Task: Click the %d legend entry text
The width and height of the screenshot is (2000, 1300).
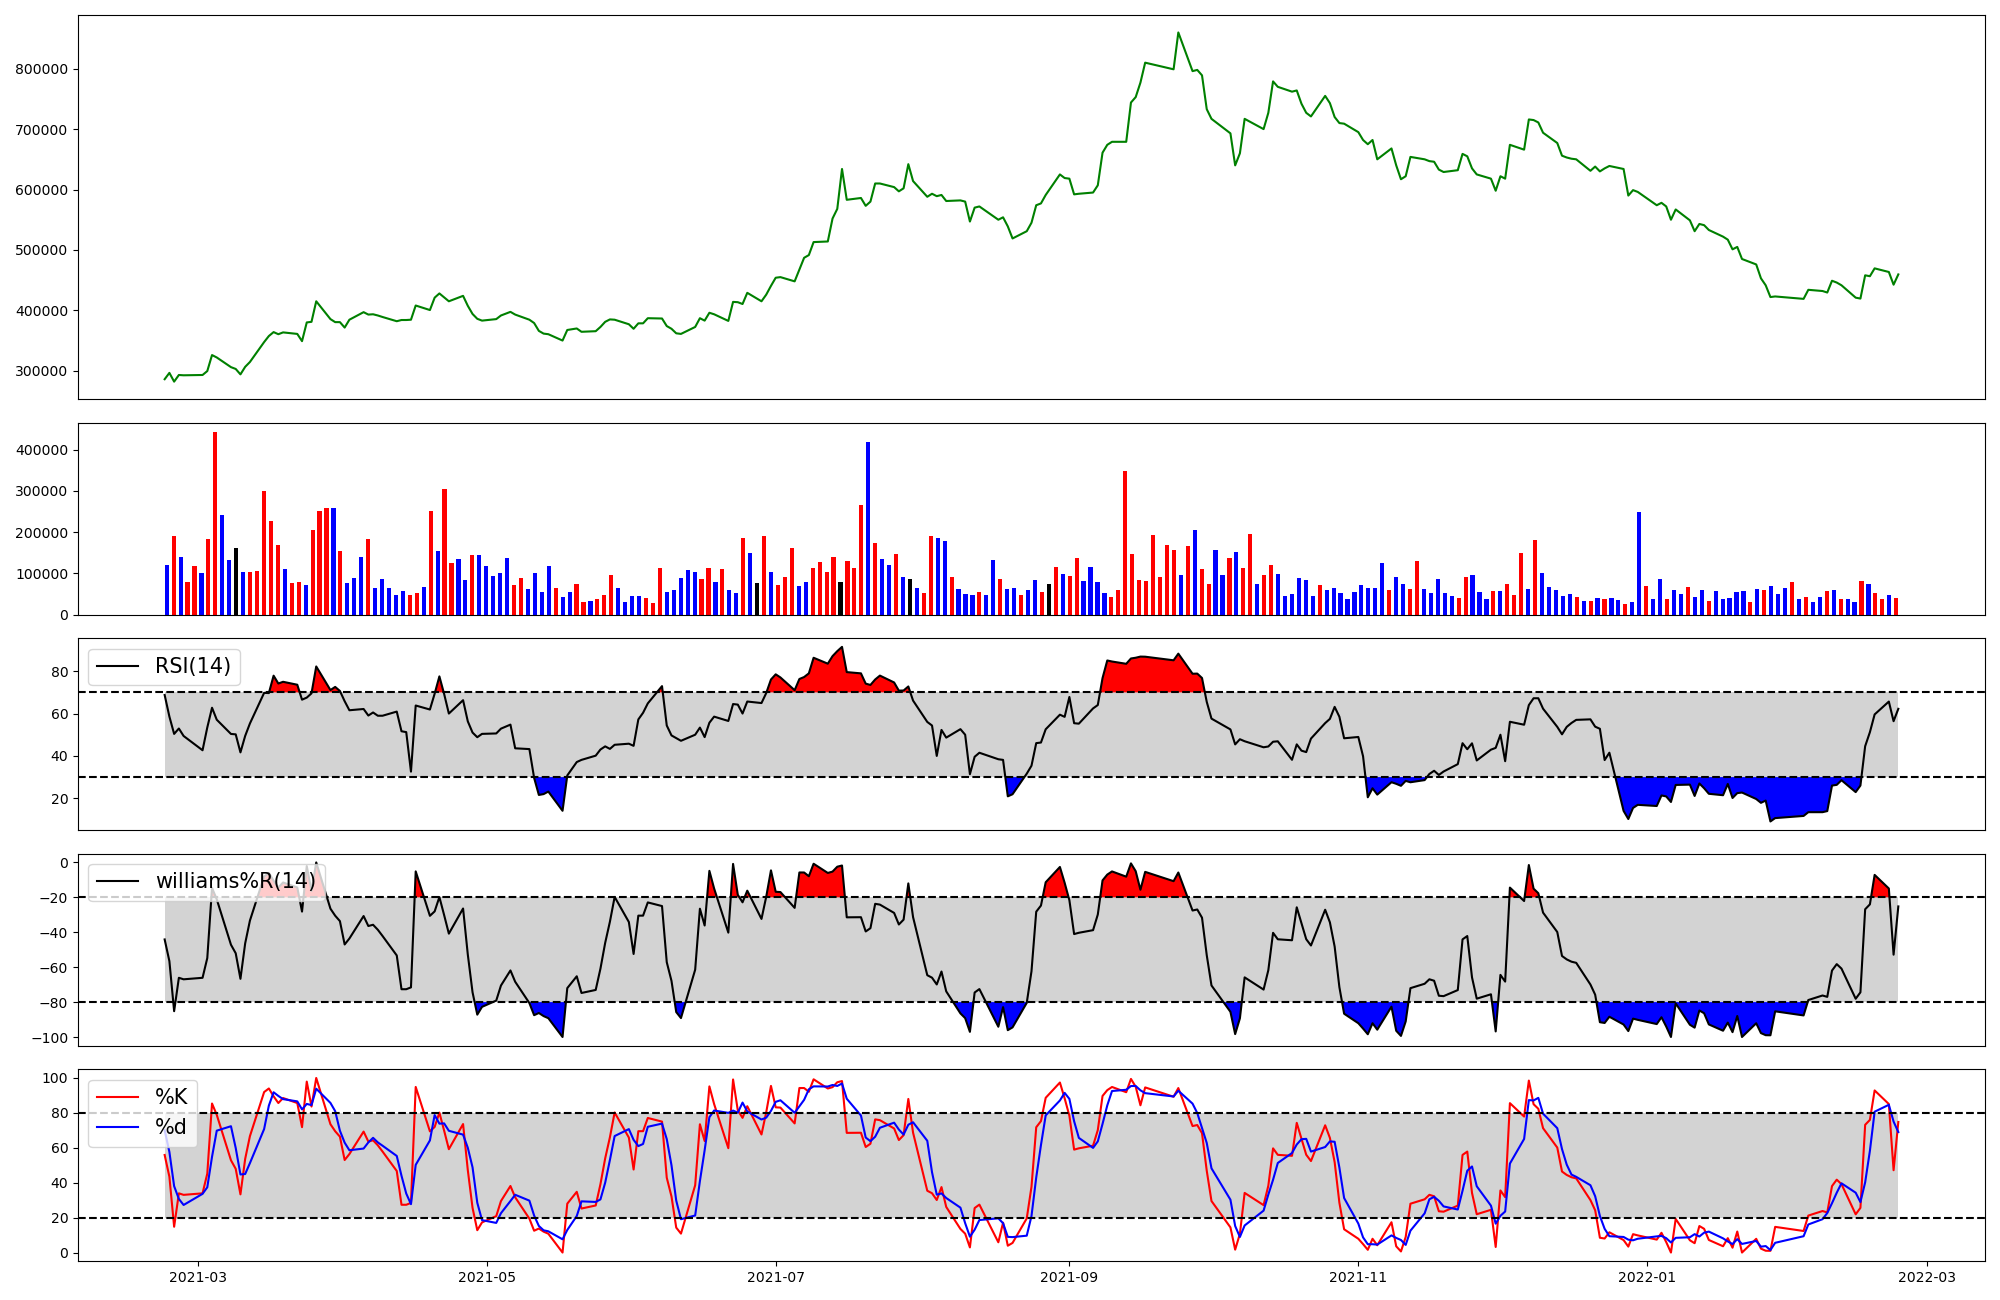Action: click(x=171, y=1127)
